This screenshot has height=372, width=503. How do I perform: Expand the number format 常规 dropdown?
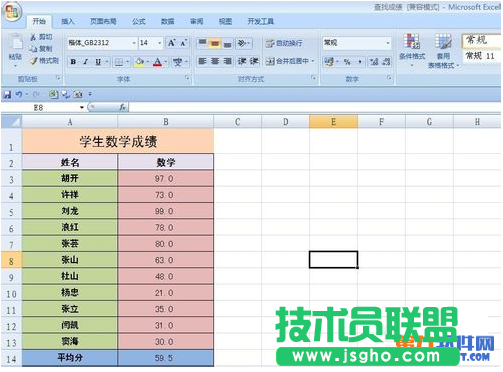click(x=388, y=43)
